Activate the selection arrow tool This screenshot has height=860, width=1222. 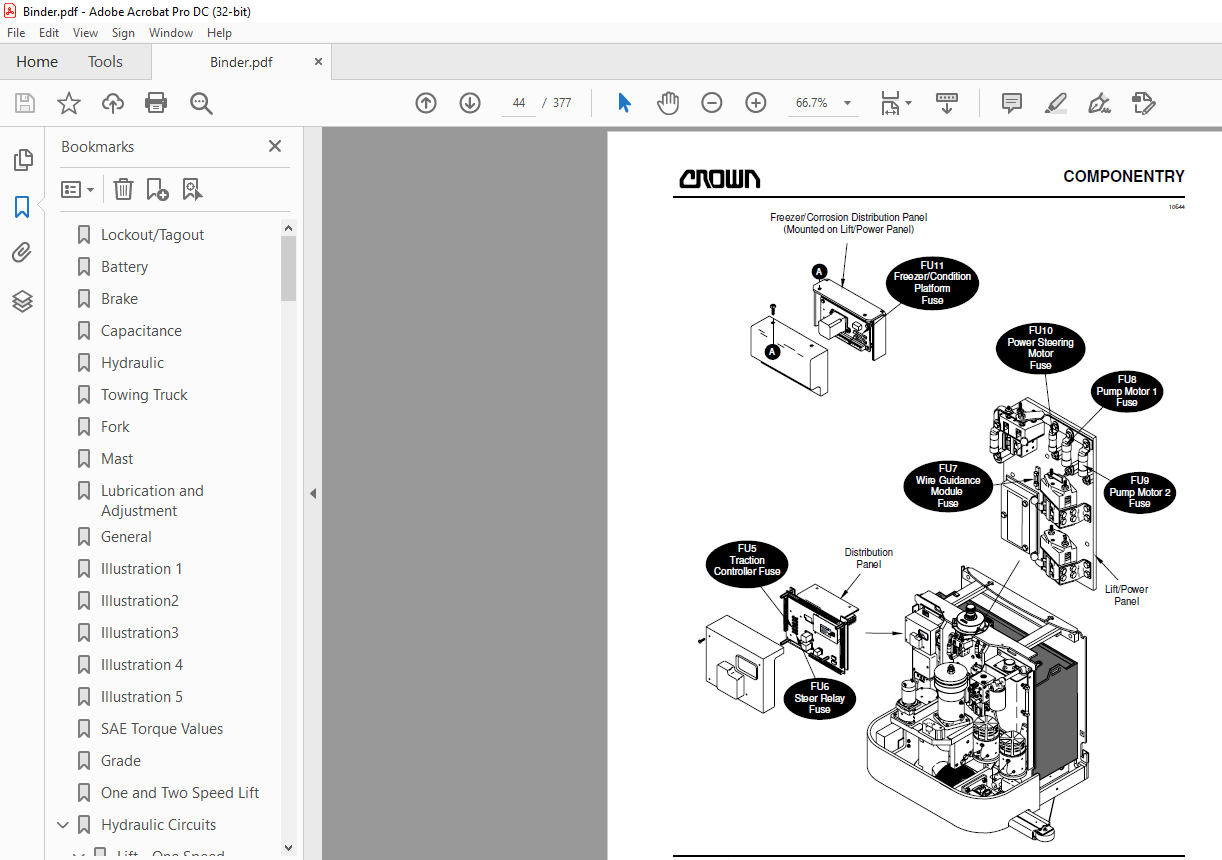click(623, 102)
